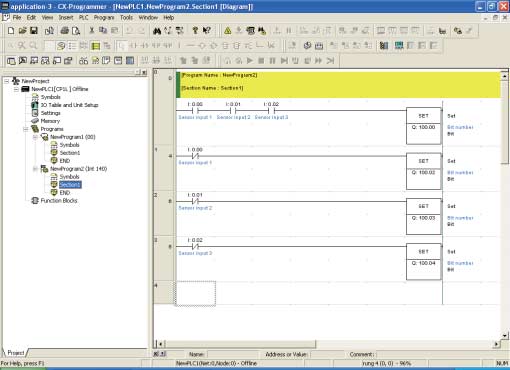The width and height of the screenshot is (510, 370).
Task: Click the magnifier zoom icon in second toolbar row
Action: 33,46
